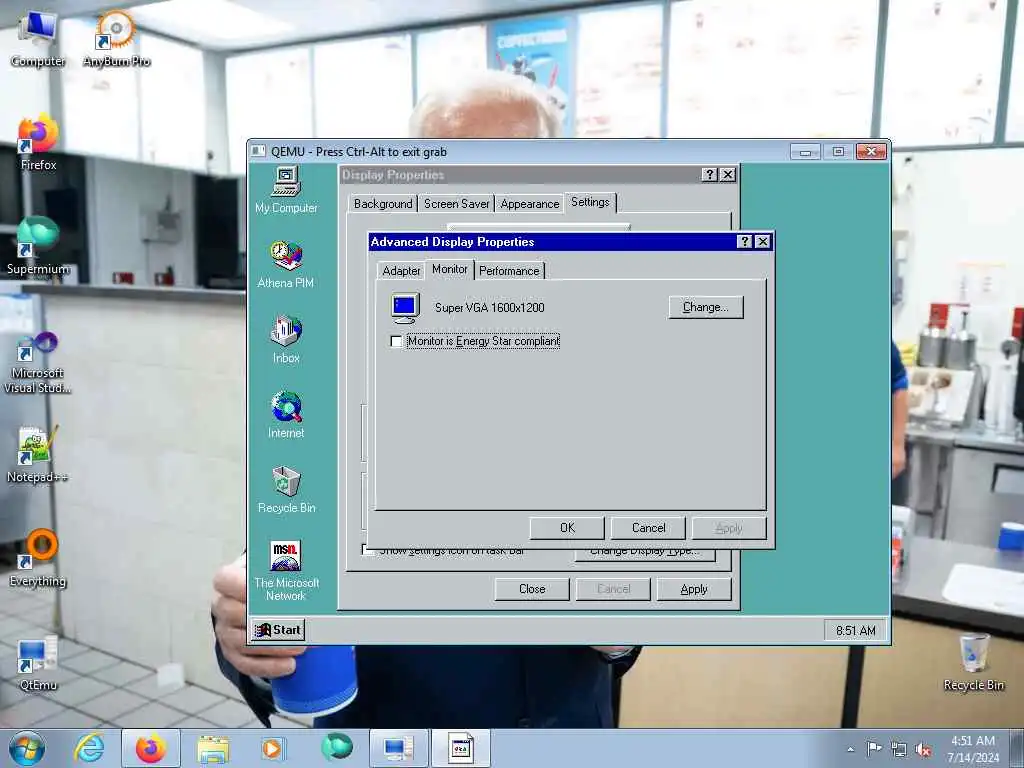Launch AnyBurn Pro desktop shortcut
The width and height of the screenshot is (1024, 768).
116,39
